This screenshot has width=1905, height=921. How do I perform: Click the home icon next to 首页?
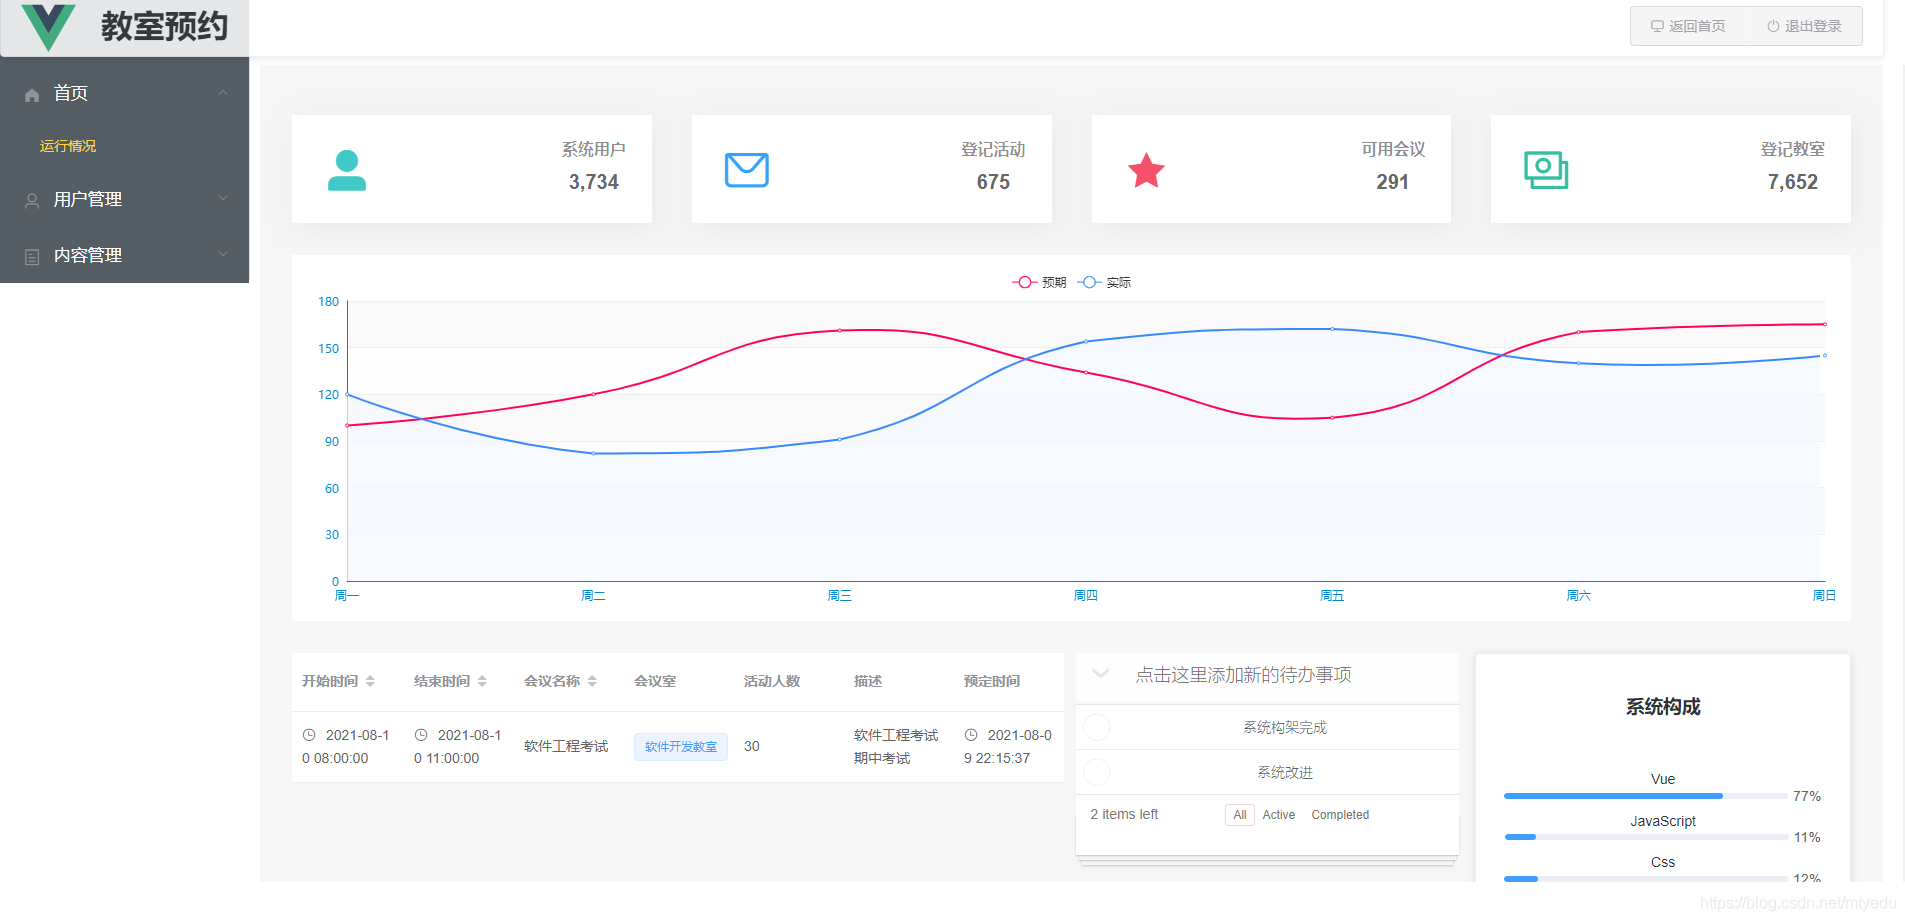(x=30, y=93)
